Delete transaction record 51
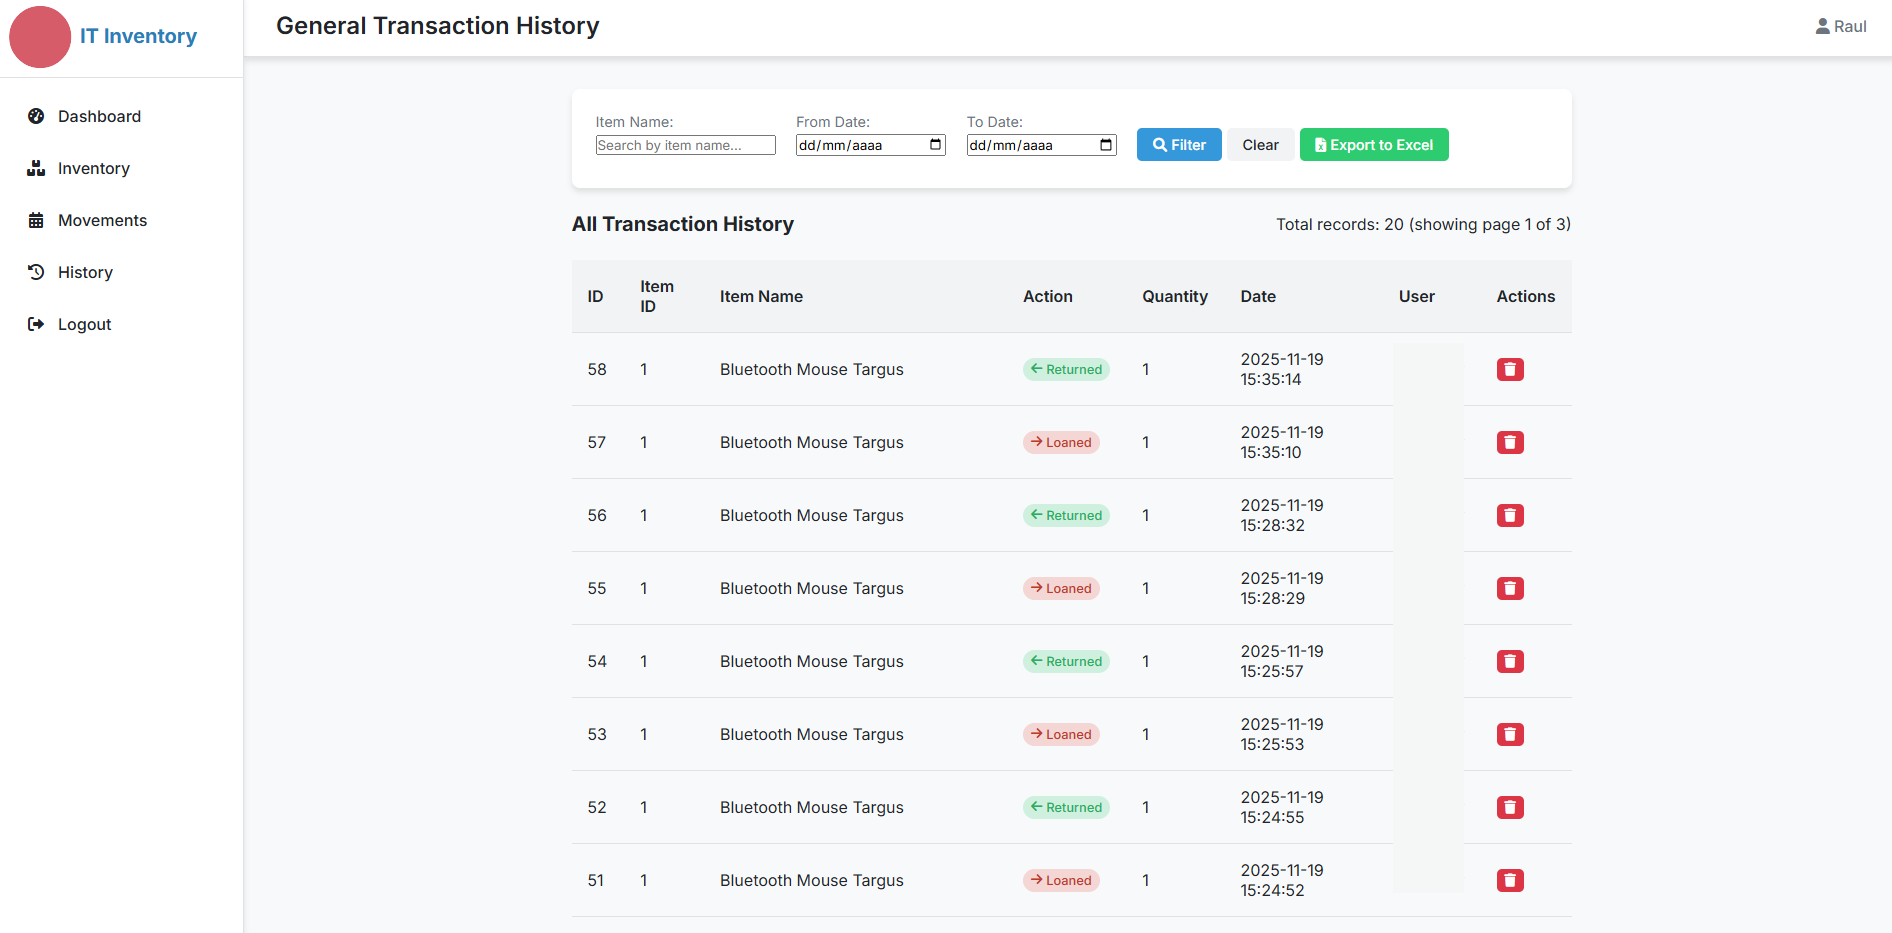The image size is (1892, 933). click(1510, 880)
